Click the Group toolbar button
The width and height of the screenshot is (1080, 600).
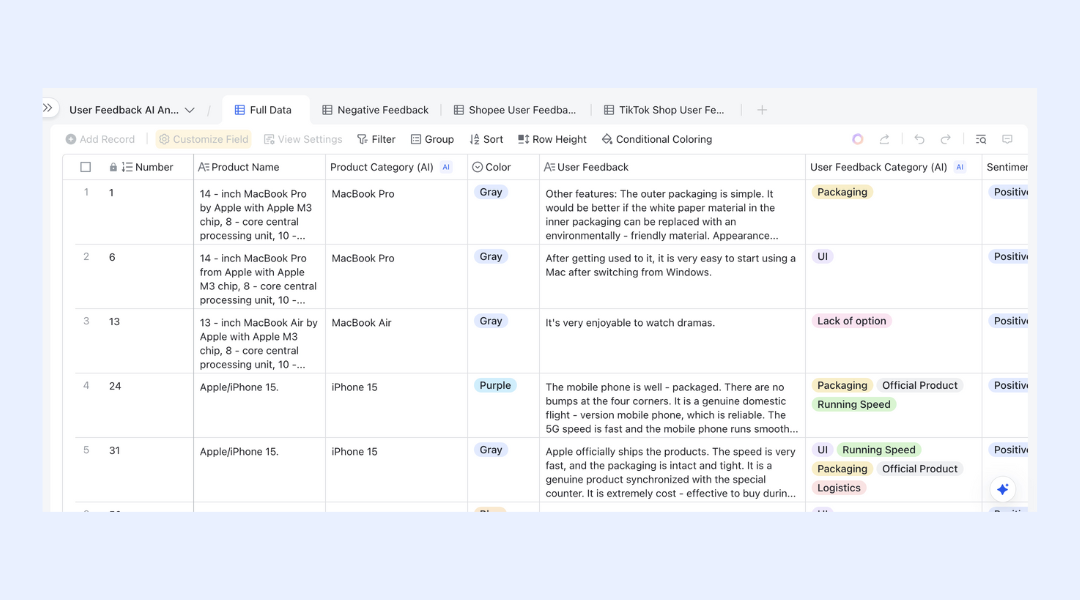pyautogui.click(x=432, y=139)
